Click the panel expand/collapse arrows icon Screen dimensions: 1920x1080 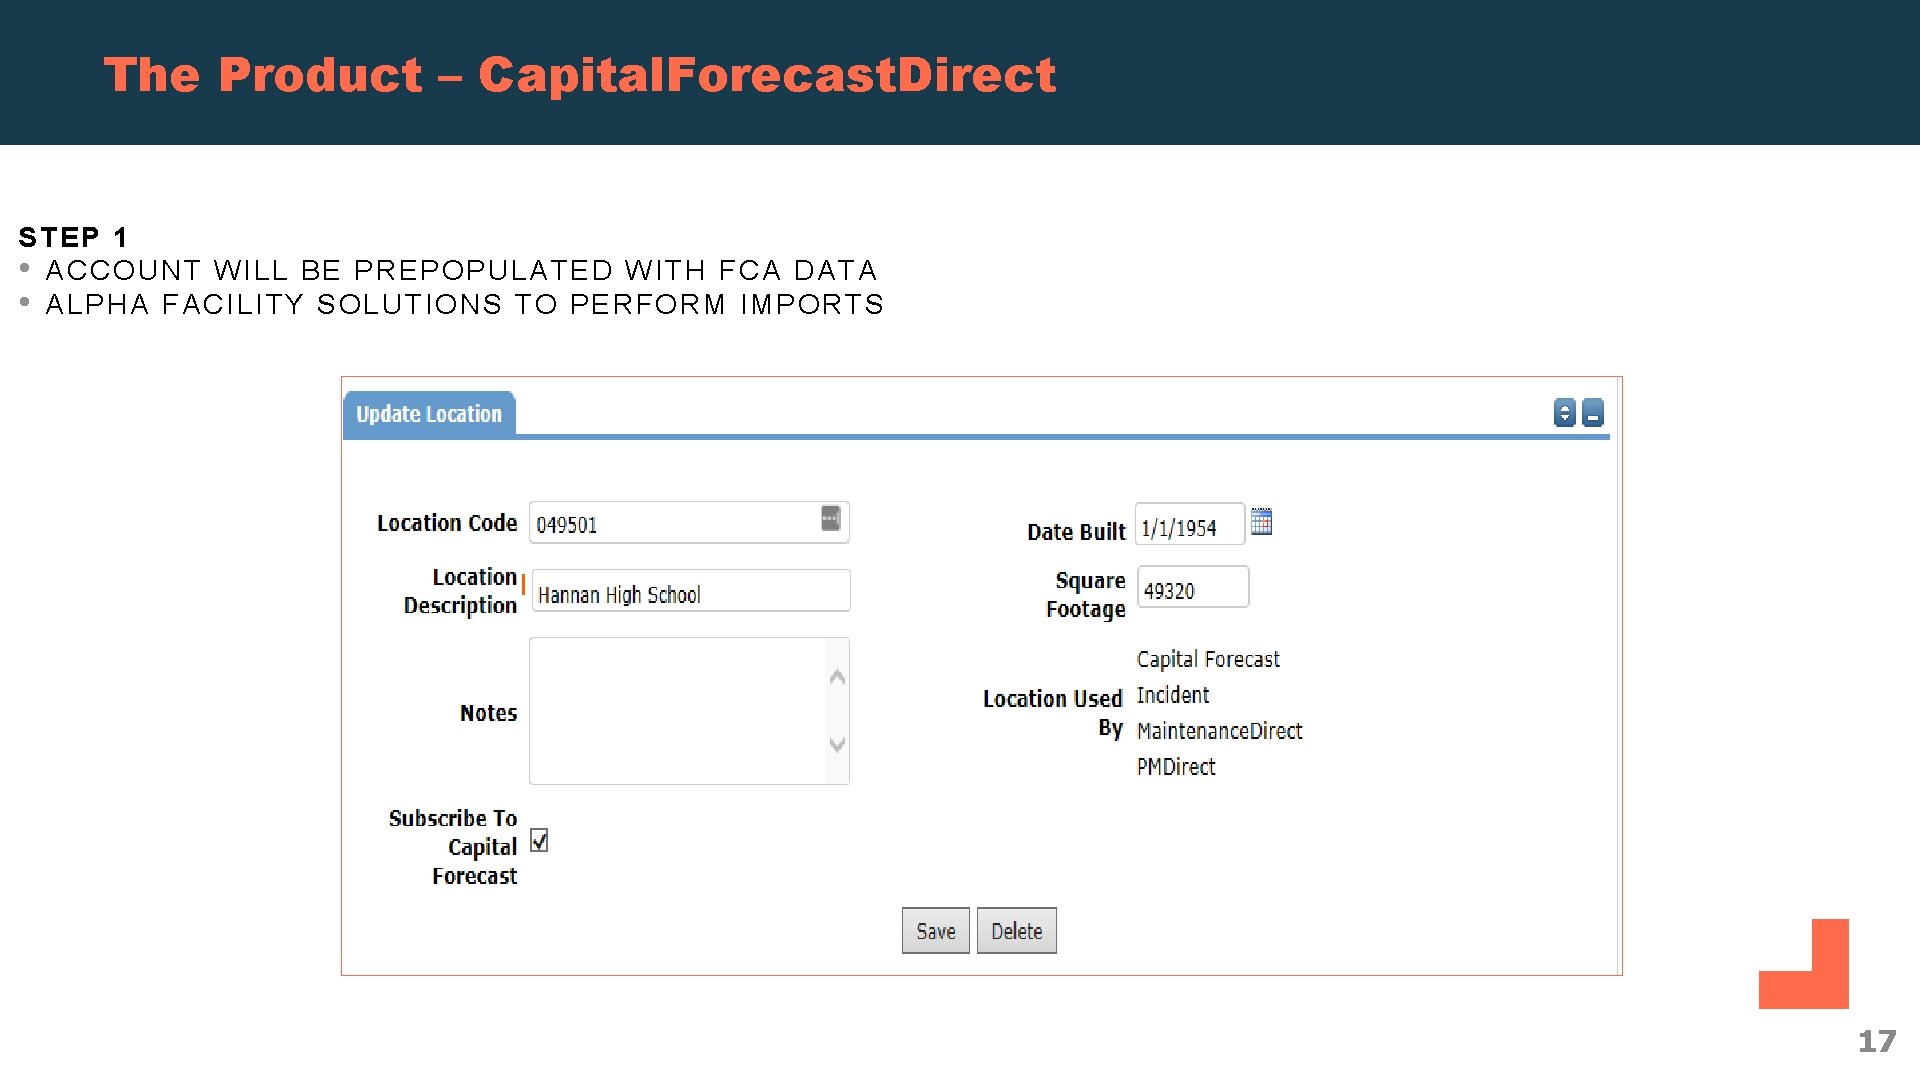pyautogui.click(x=1564, y=413)
